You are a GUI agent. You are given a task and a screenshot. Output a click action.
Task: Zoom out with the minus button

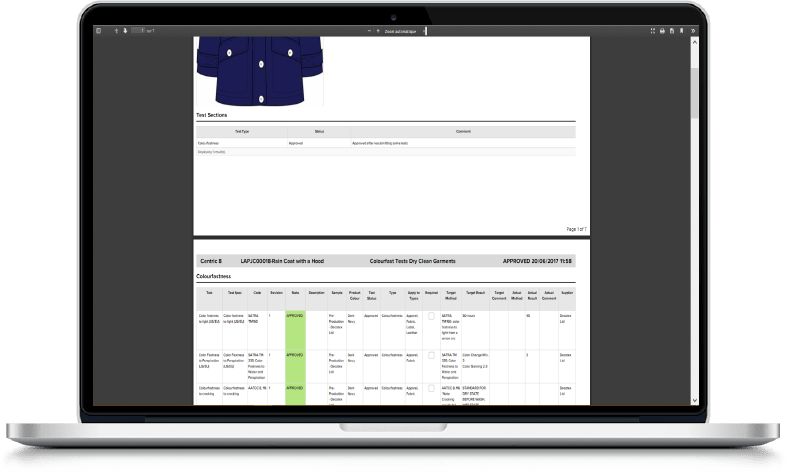(369, 31)
